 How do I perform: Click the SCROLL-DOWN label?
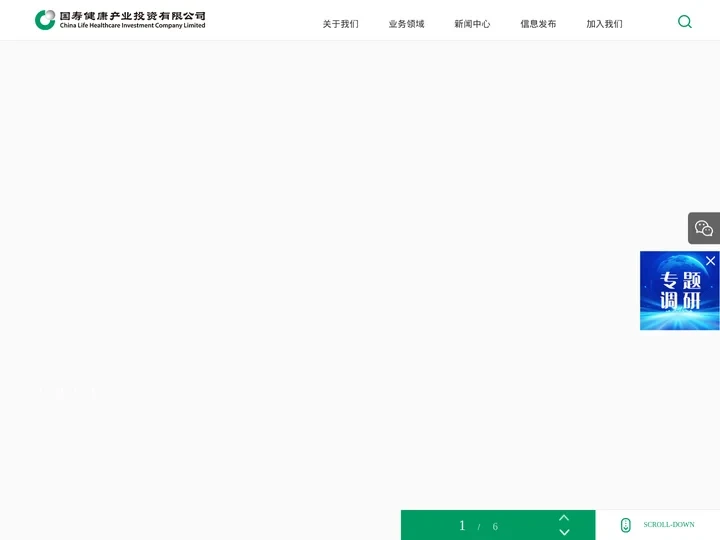pyautogui.click(x=669, y=524)
